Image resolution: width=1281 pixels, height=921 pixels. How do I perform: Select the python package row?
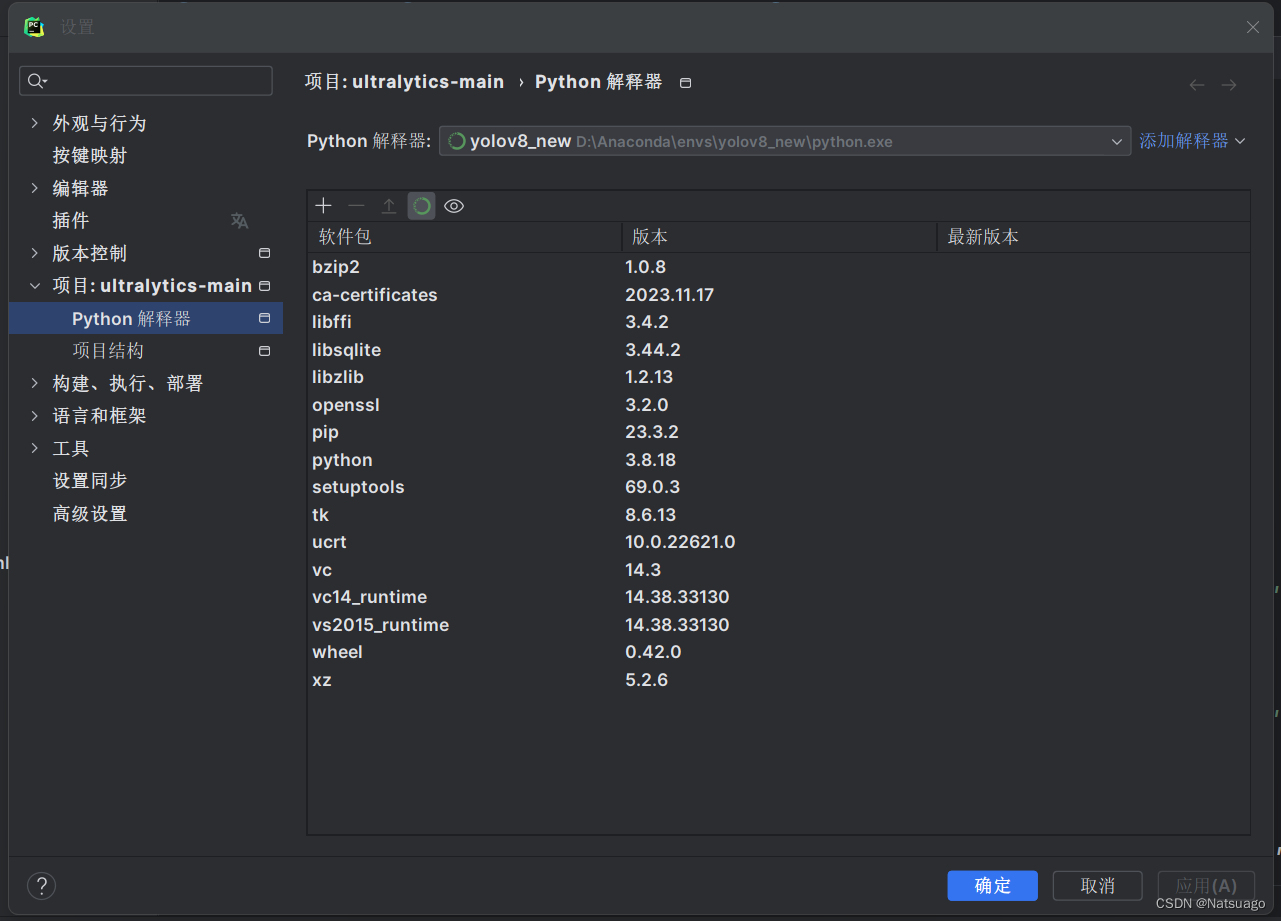point(779,460)
